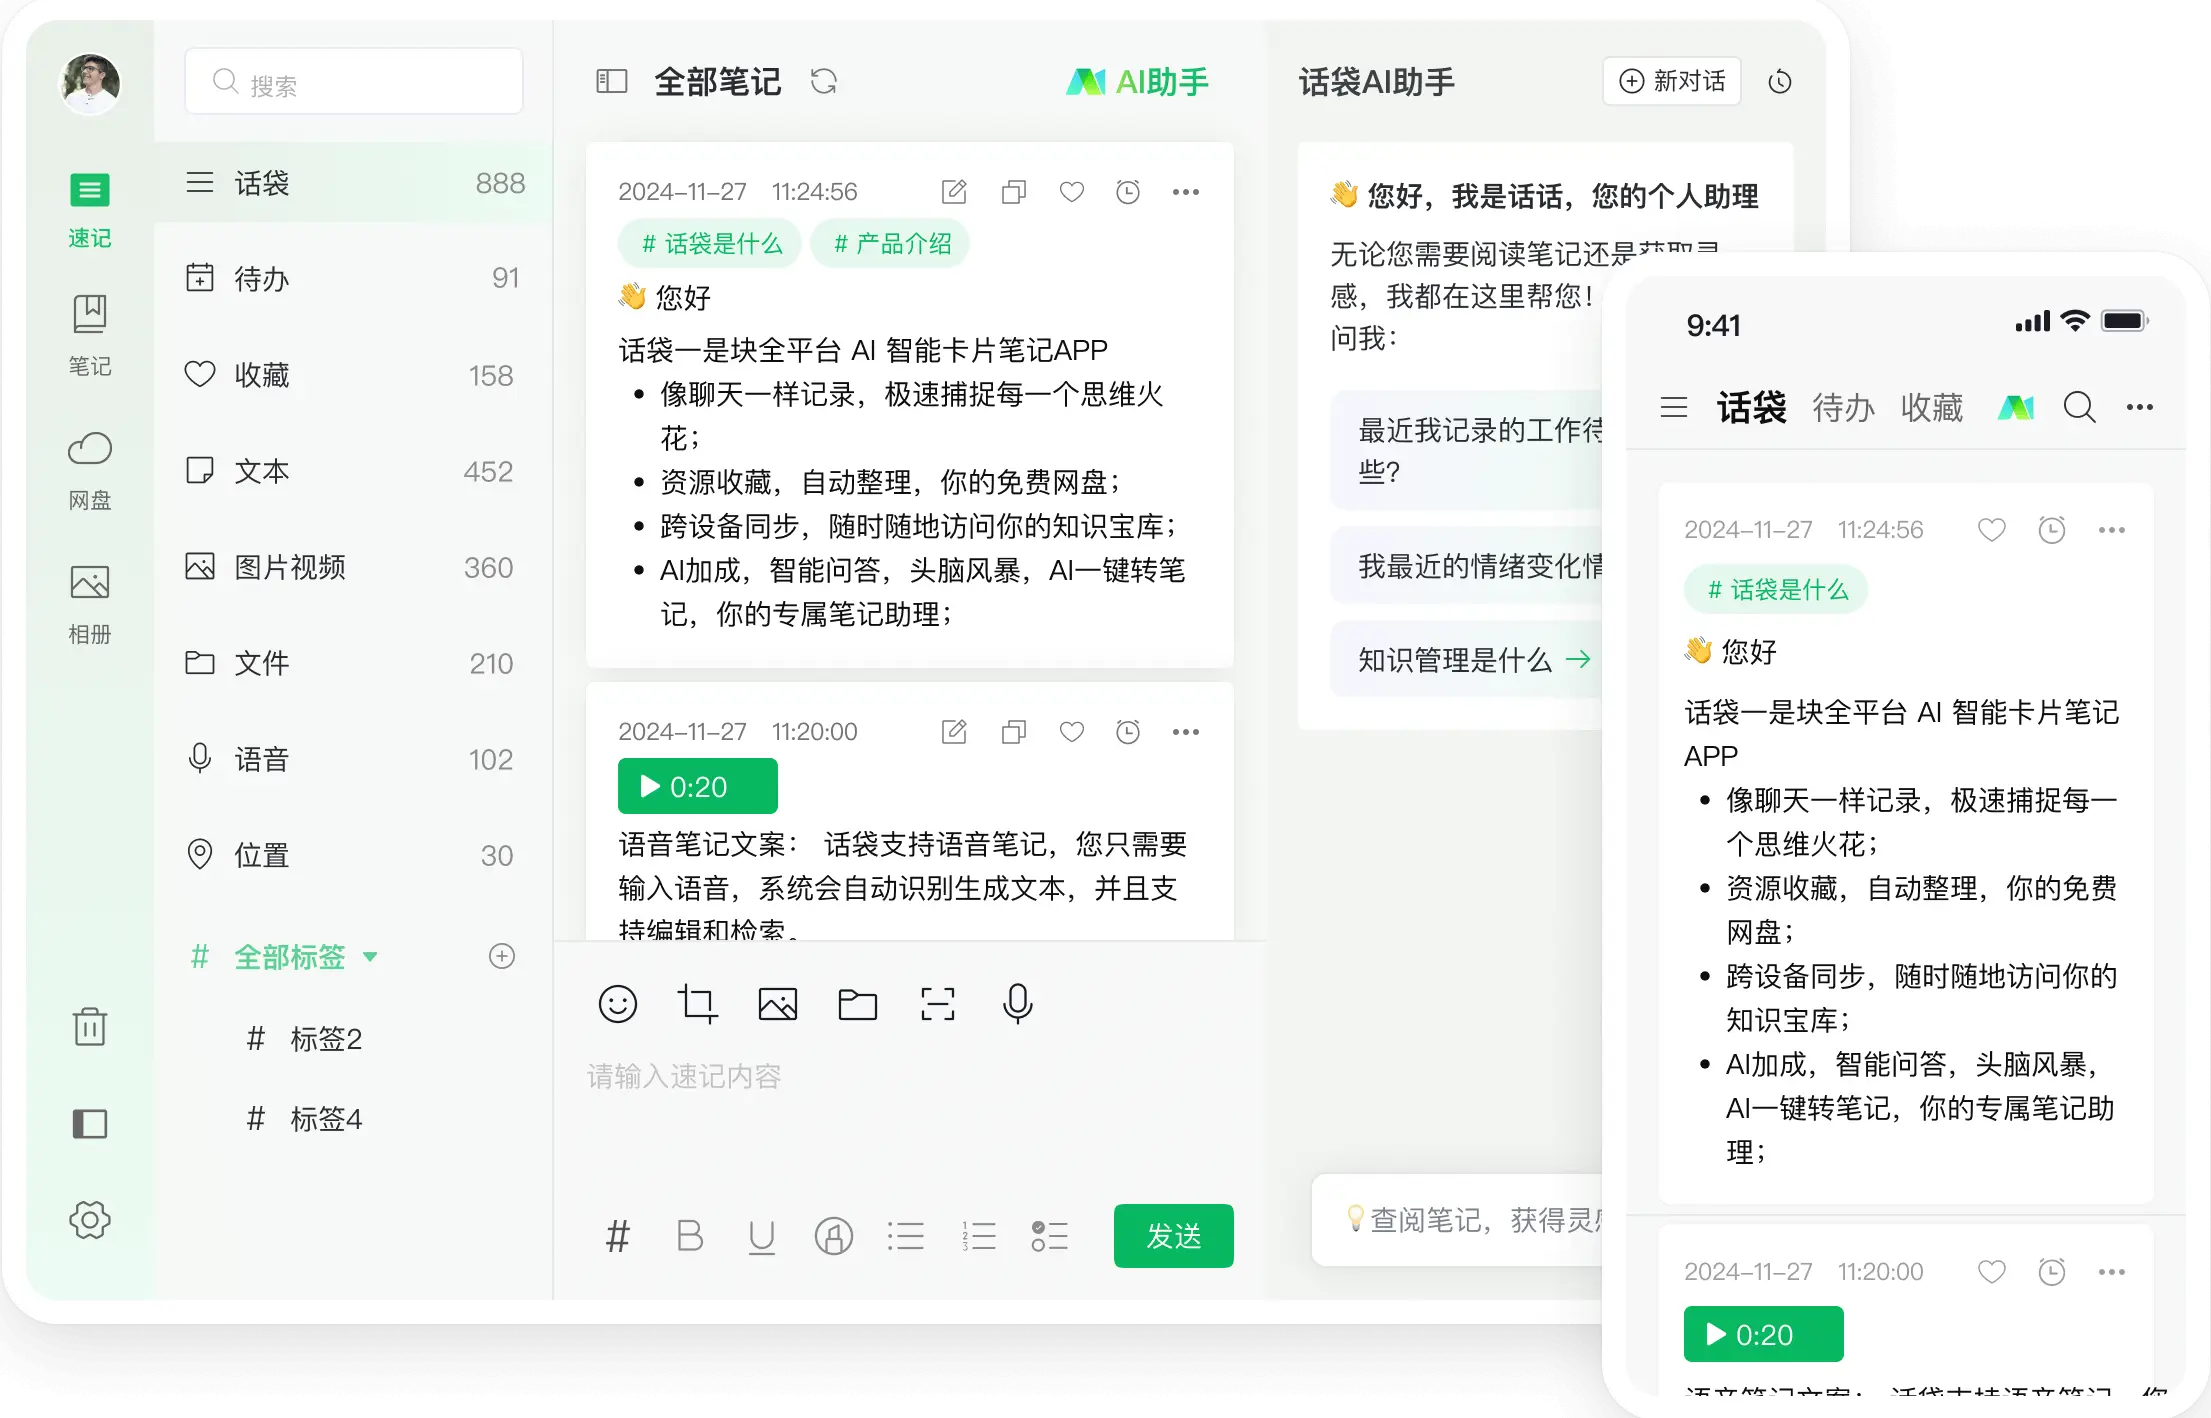Image resolution: width=2211 pixels, height=1418 pixels.
Task: Open more options menu on the first note
Action: [x=1186, y=191]
